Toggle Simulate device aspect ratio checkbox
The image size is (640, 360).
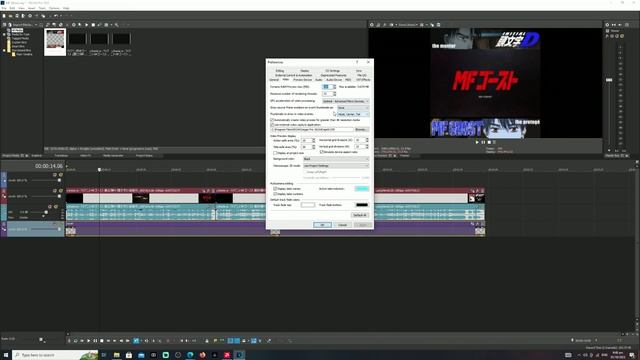322,152
